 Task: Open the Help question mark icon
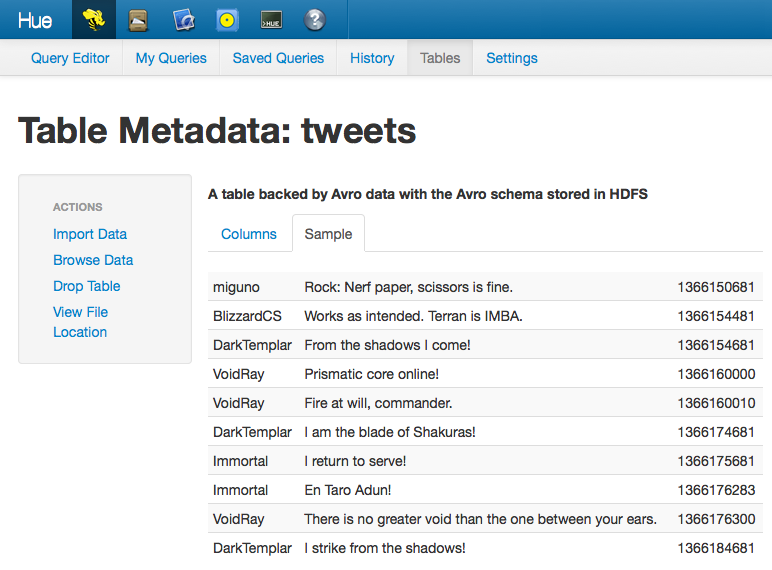coord(315,20)
